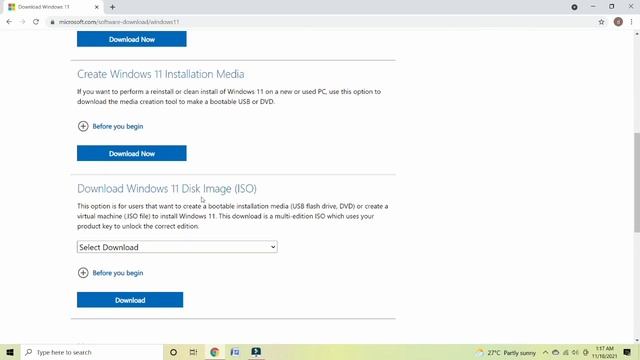The image size is (640, 360).
Task: Click the vertical page scrollbar thumb
Action: (x=637, y=182)
